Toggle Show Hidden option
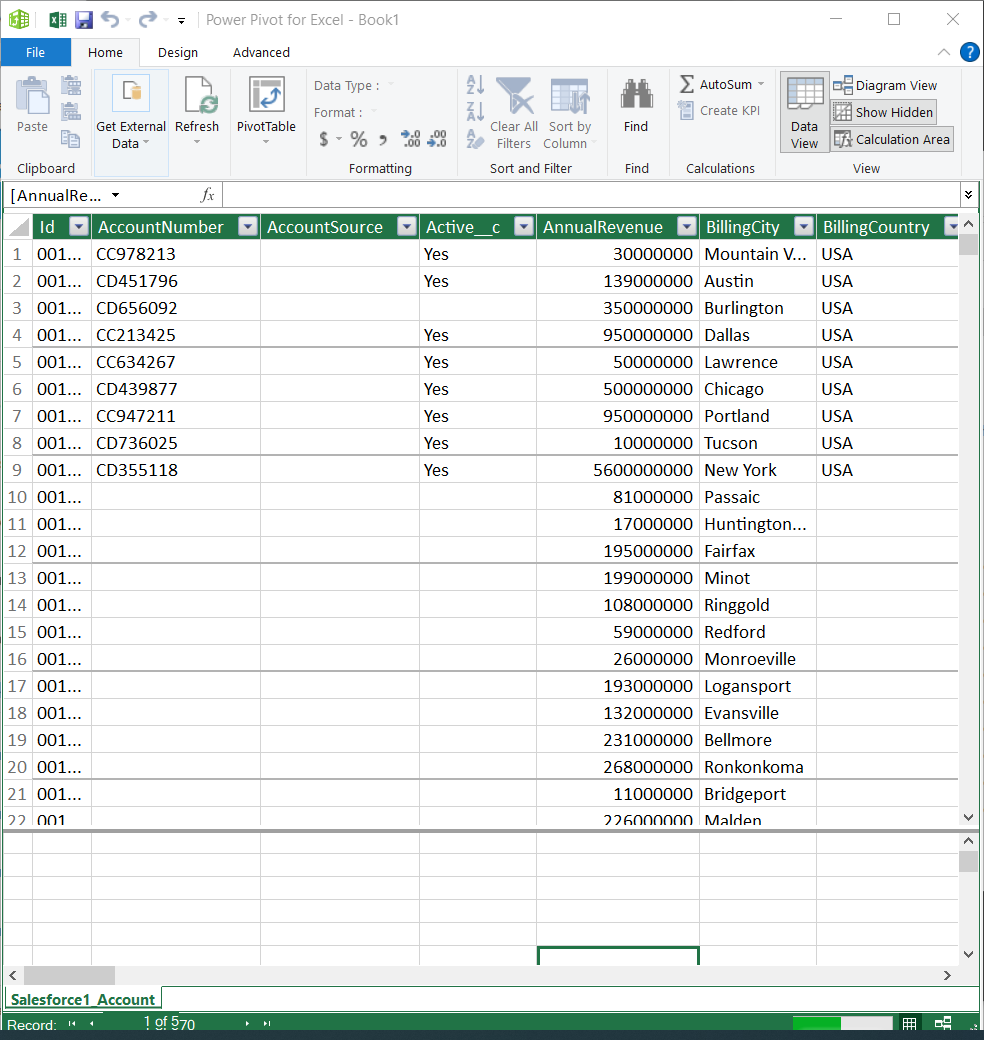984x1040 pixels. [x=883, y=112]
